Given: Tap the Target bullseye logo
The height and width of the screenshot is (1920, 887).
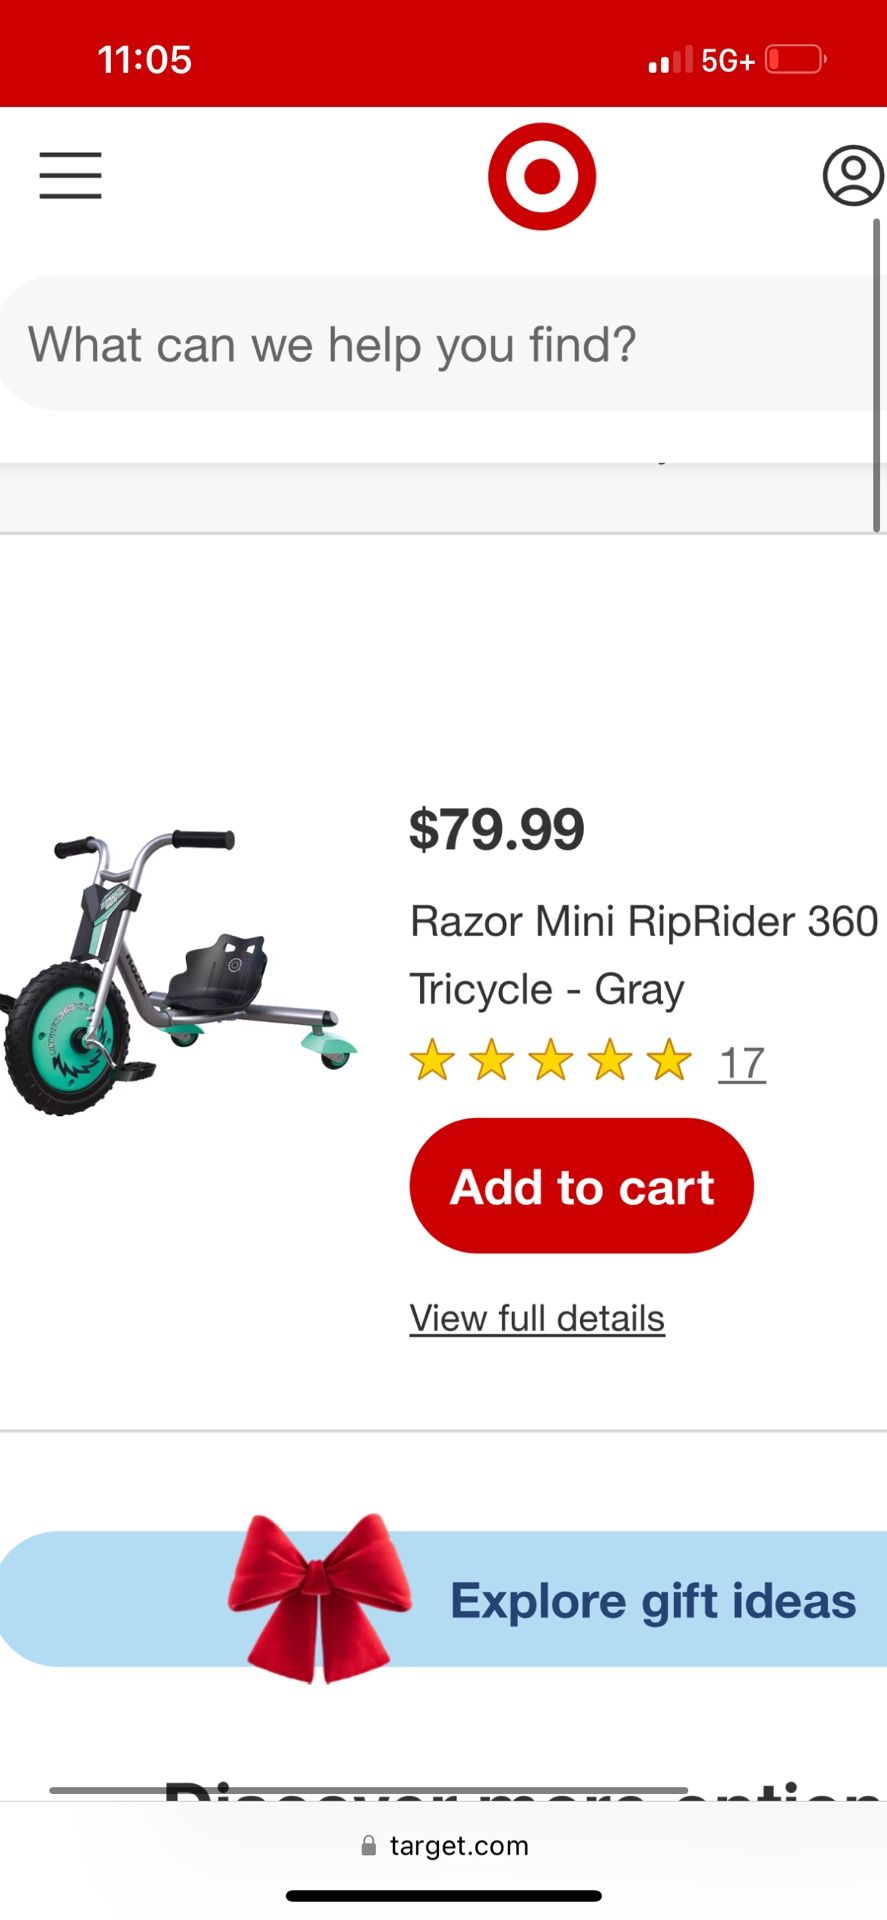Looking at the screenshot, I should click(542, 176).
